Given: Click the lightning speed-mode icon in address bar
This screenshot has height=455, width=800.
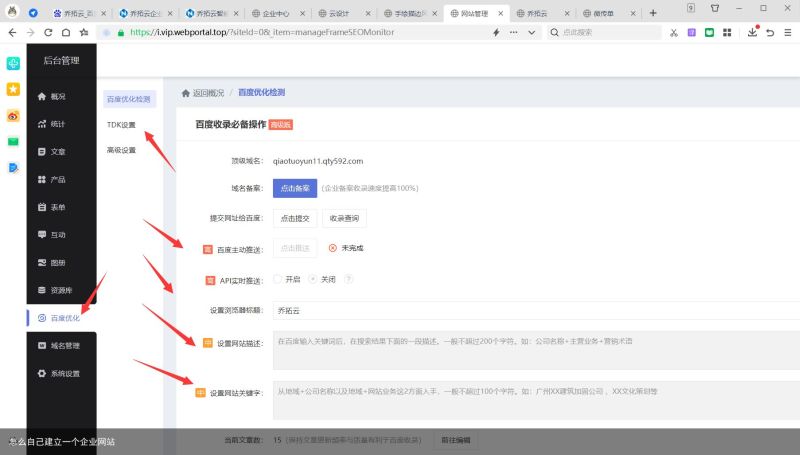Looking at the screenshot, I should 496,32.
